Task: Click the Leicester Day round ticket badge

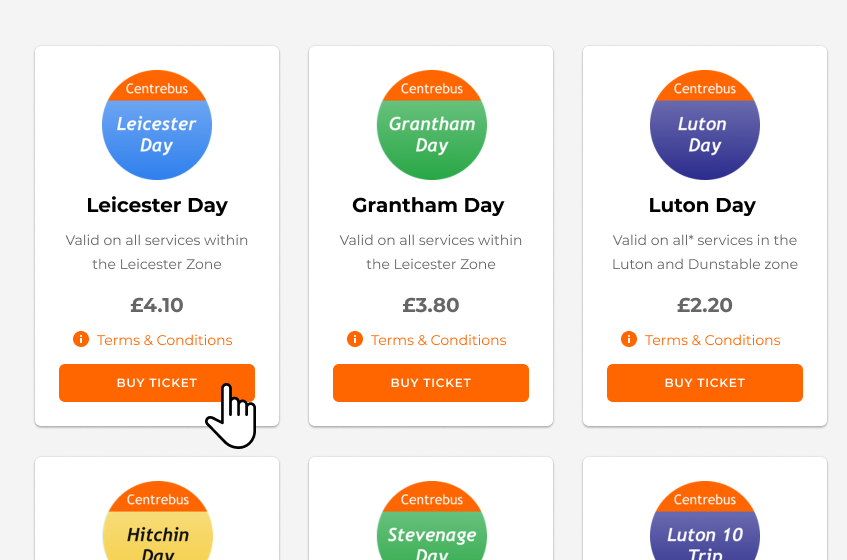Action: 157,125
